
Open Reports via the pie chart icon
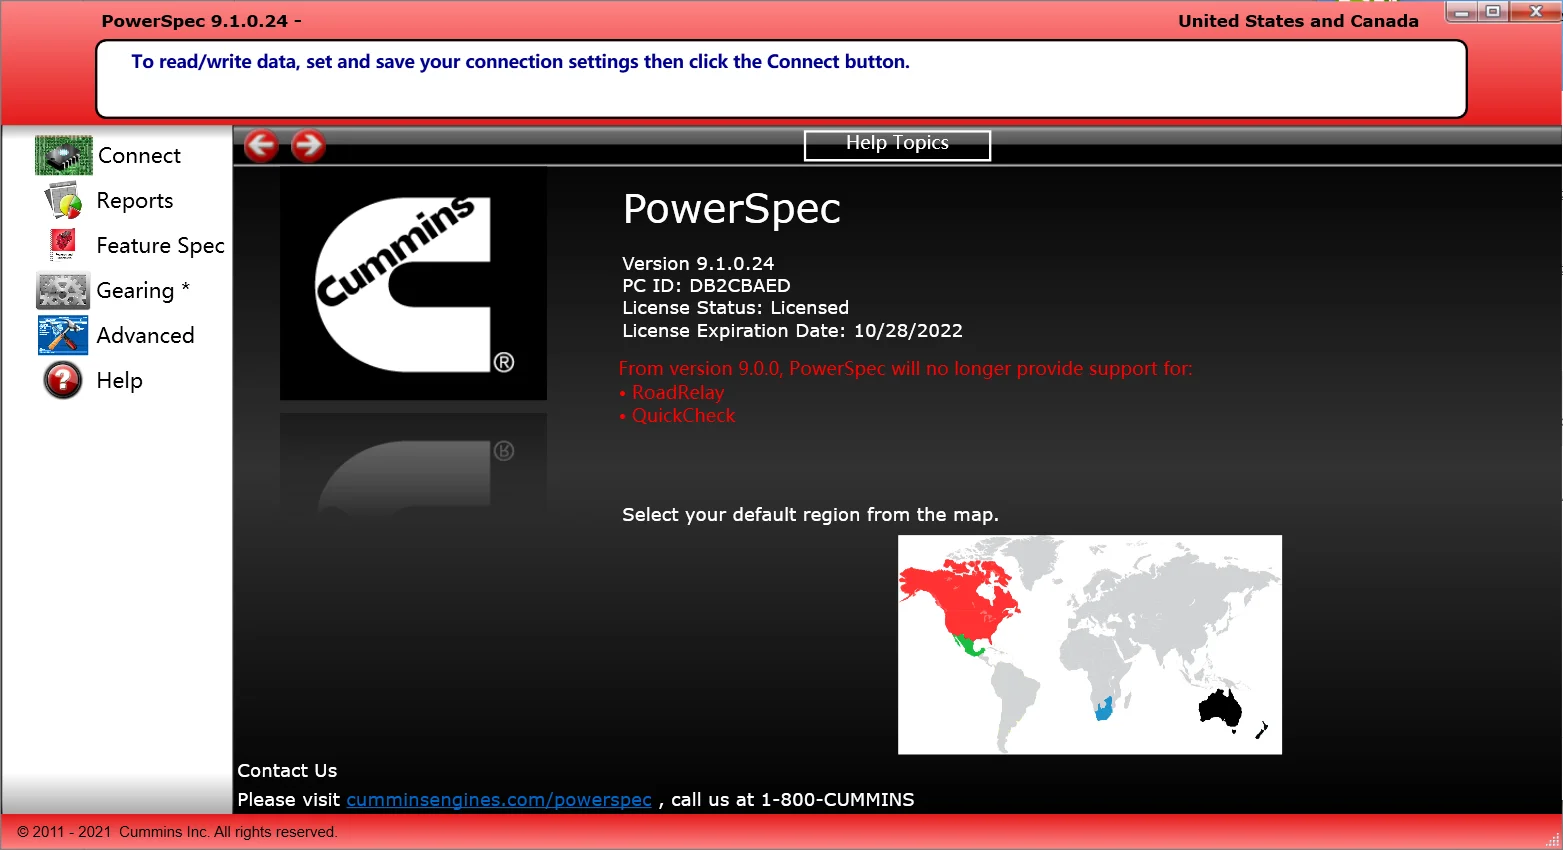(62, 200)
